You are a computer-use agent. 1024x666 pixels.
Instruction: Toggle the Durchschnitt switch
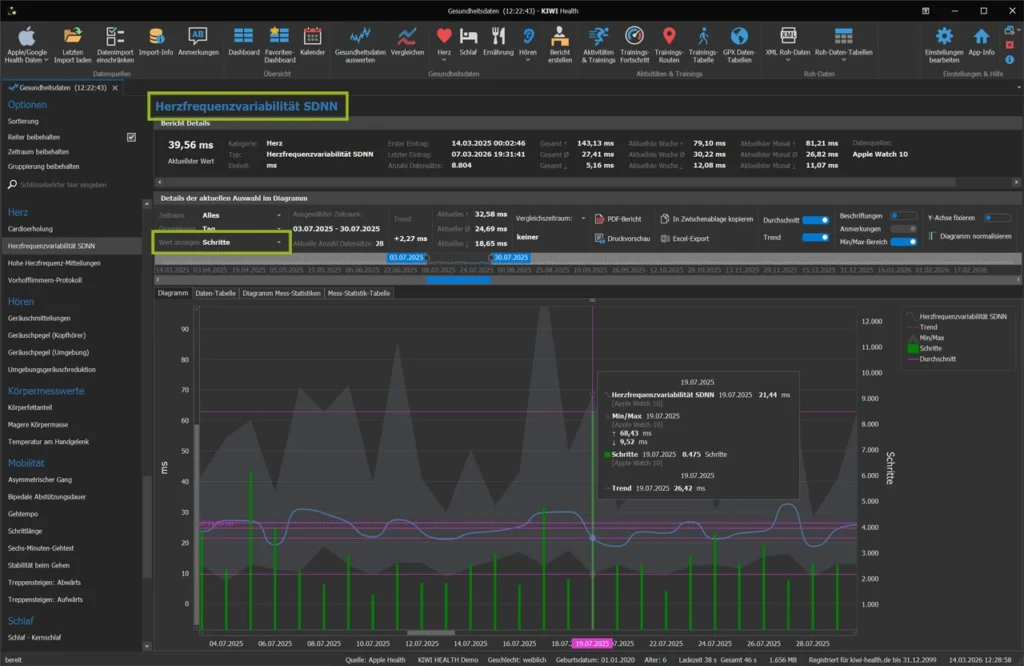(815, 219)
